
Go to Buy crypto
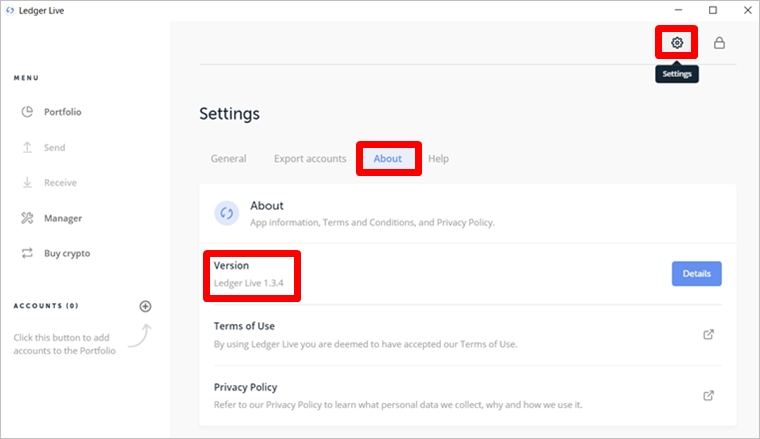tap(67, 253)
